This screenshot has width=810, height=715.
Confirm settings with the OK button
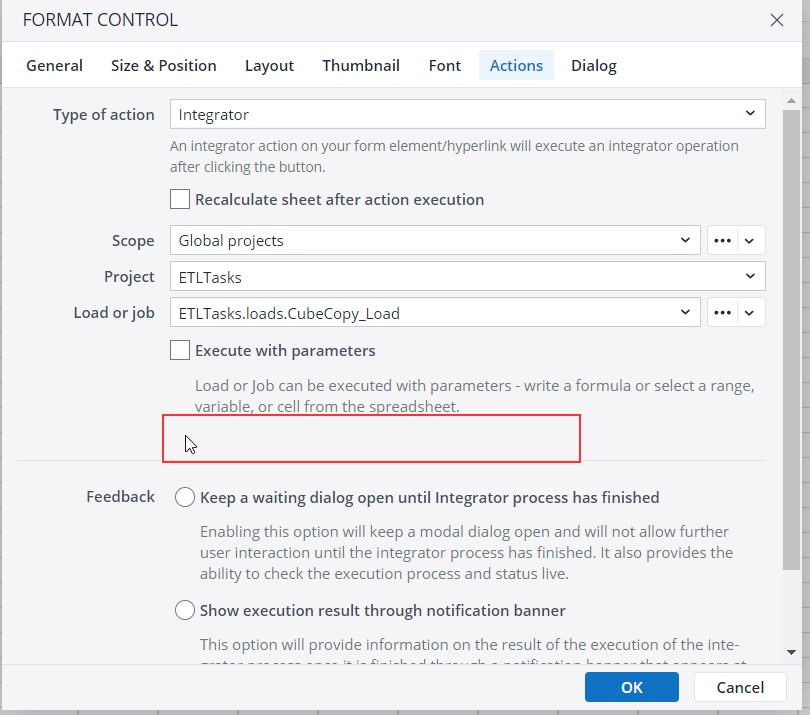point(631,687)
